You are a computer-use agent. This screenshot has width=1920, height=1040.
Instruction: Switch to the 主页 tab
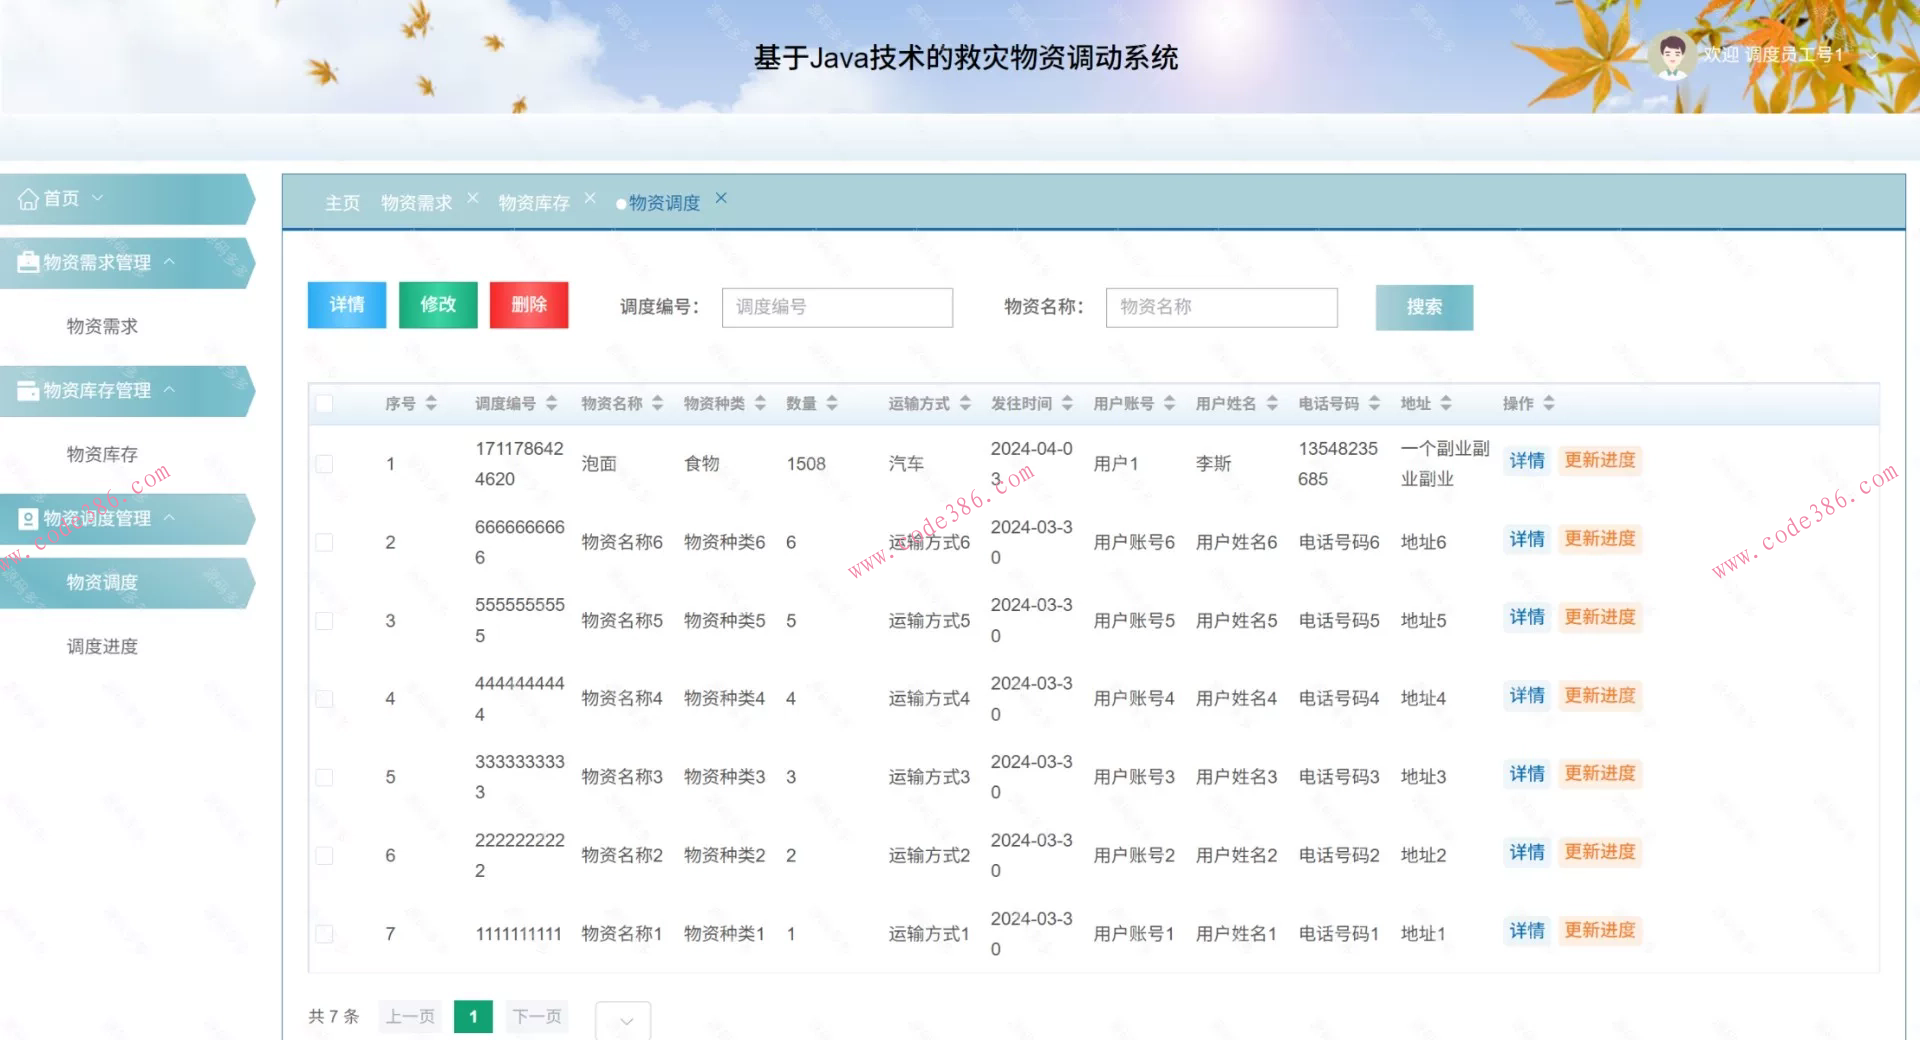tap(341, 202)
